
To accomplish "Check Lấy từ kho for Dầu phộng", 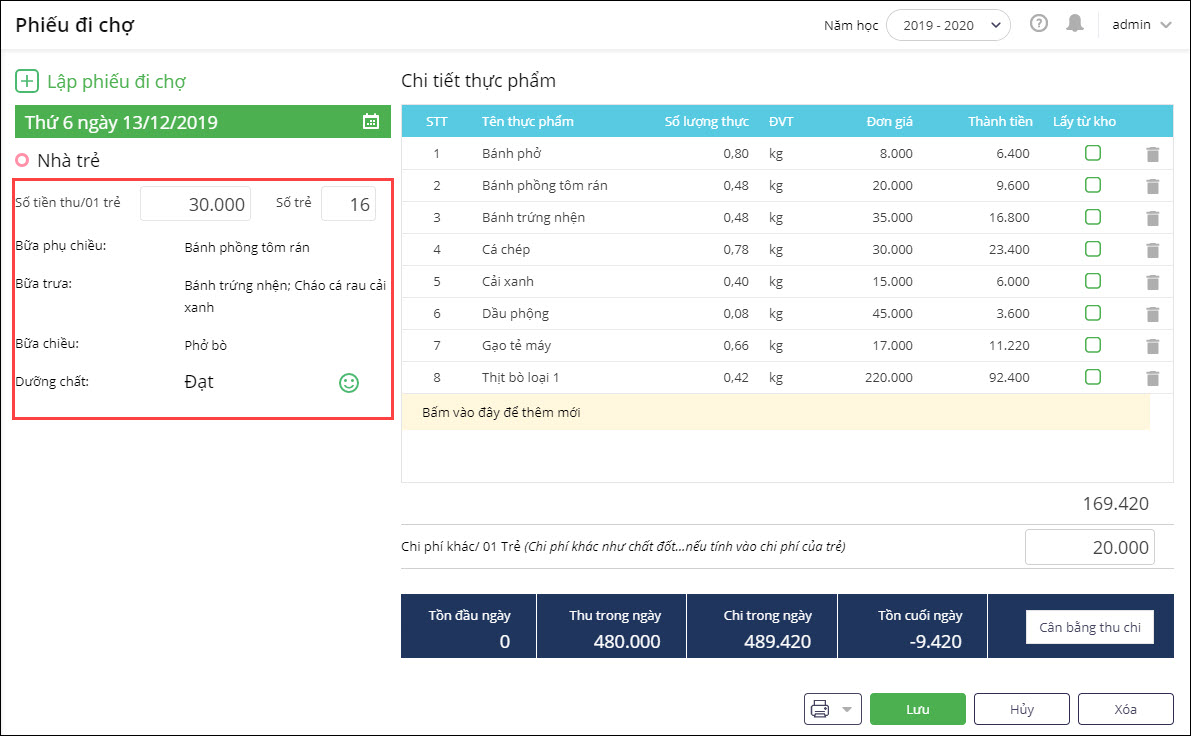I will click(x=1092, y=312).
